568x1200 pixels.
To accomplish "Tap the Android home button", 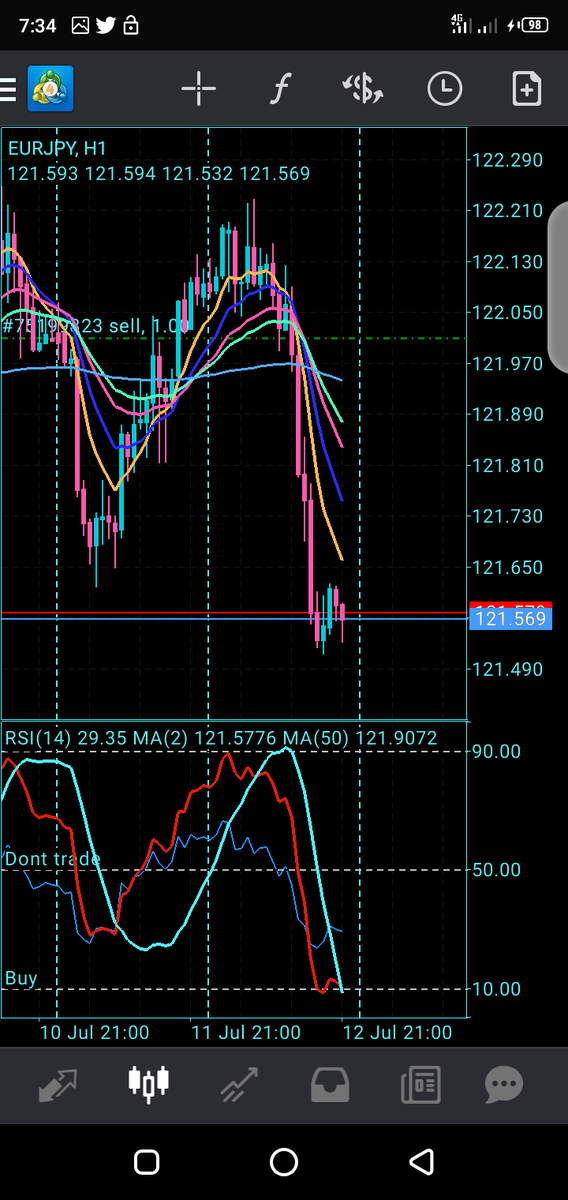I will click(x=284, y=1162).
